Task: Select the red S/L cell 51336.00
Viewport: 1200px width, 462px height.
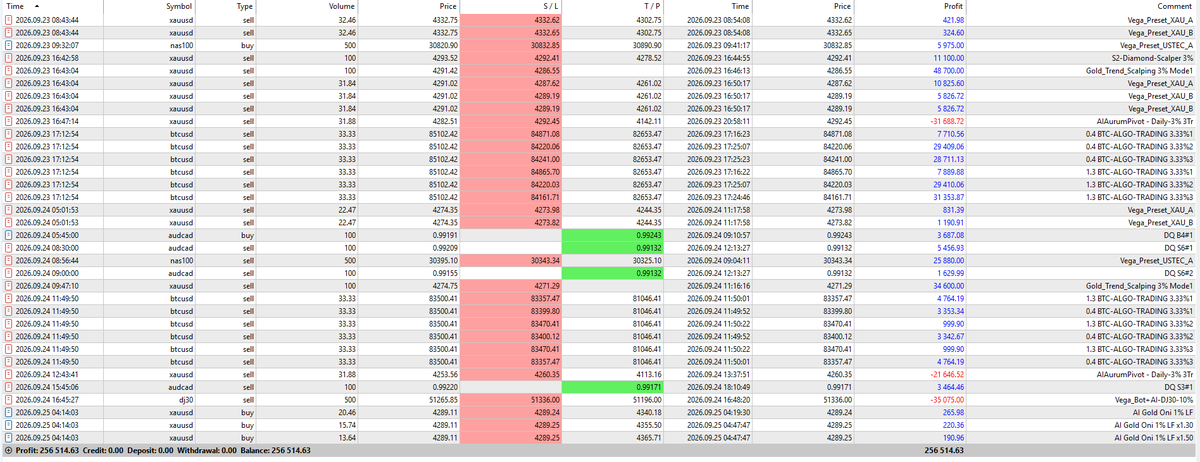Action: point(510,399)
